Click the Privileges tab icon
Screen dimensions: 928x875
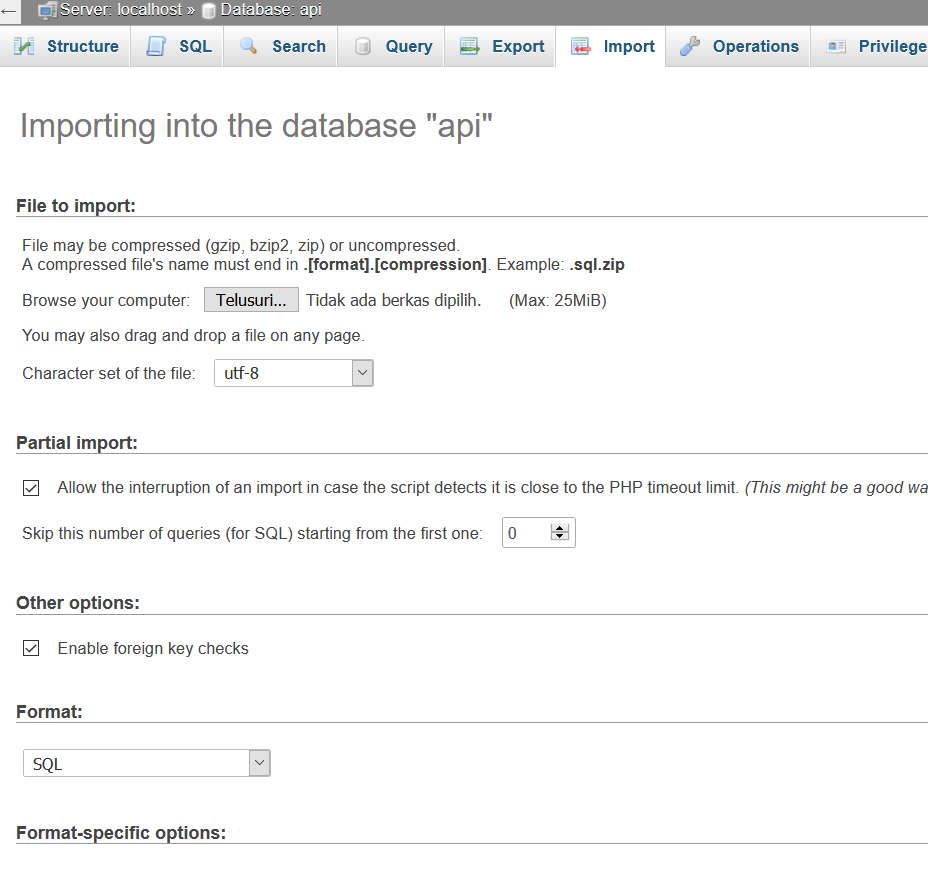click(x=836, y=47)
